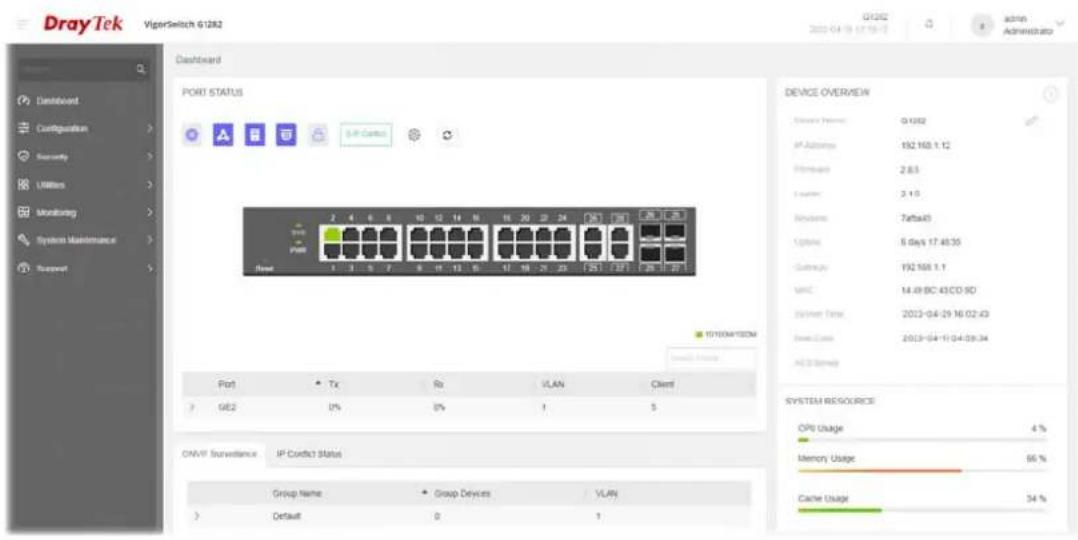The height and width of the screenshot is (540, 1078).
Task: Expand the Security menu chevron
Action: pyautogui.click(x=149, y=157)
